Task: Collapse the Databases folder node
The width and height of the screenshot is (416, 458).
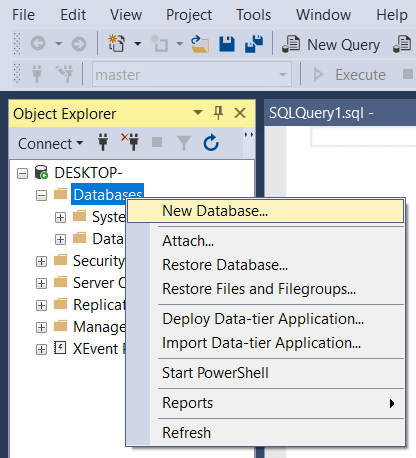Action: click(x=41, y=196)
